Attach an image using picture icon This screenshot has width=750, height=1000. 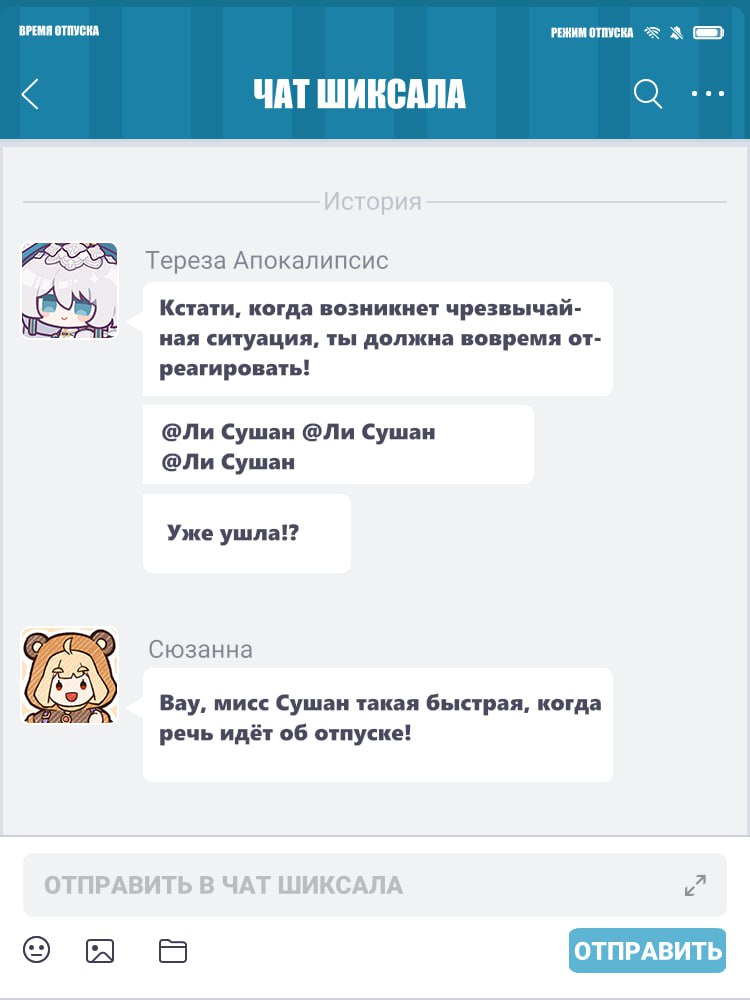[100, 951]
